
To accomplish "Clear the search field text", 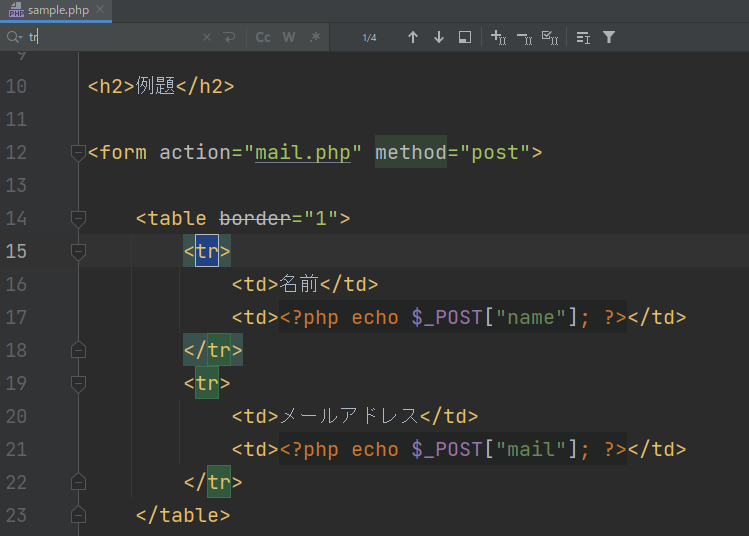I will (x=207, y=37).
